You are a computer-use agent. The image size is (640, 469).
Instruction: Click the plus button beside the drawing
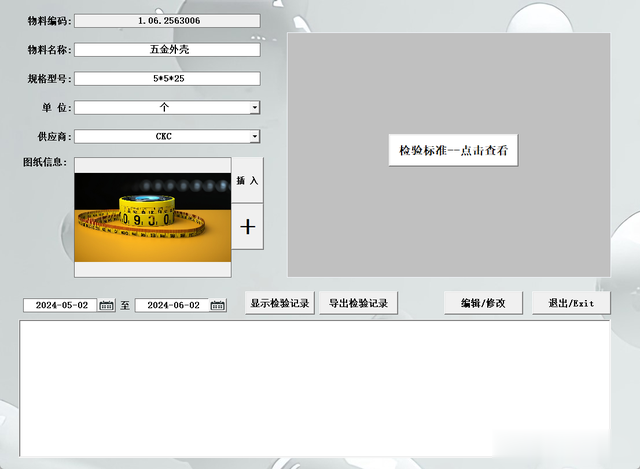pos(248,227)
